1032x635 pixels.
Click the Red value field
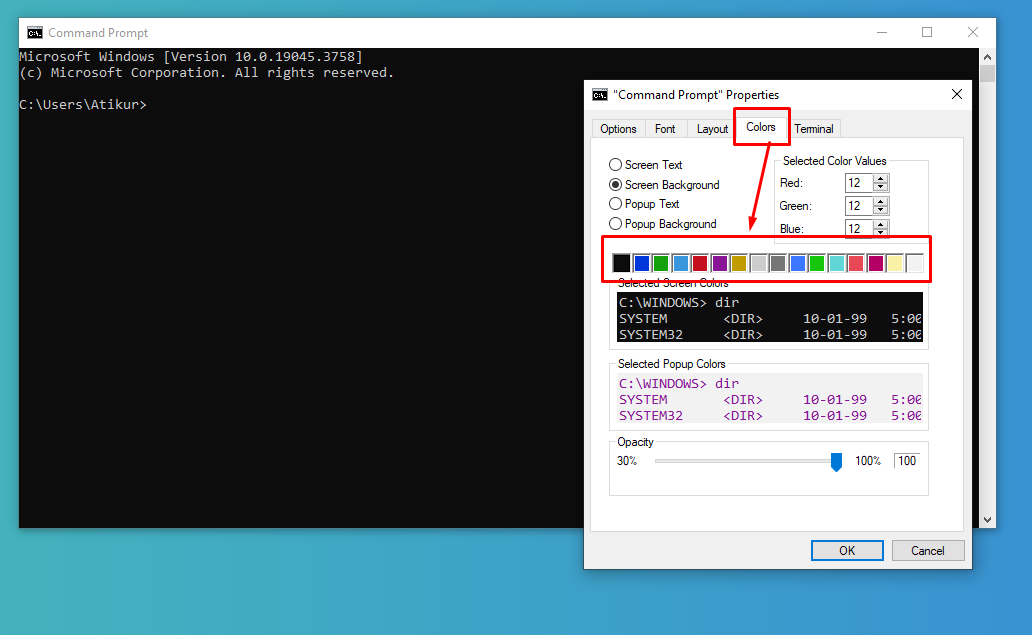(x=858, y=183)
